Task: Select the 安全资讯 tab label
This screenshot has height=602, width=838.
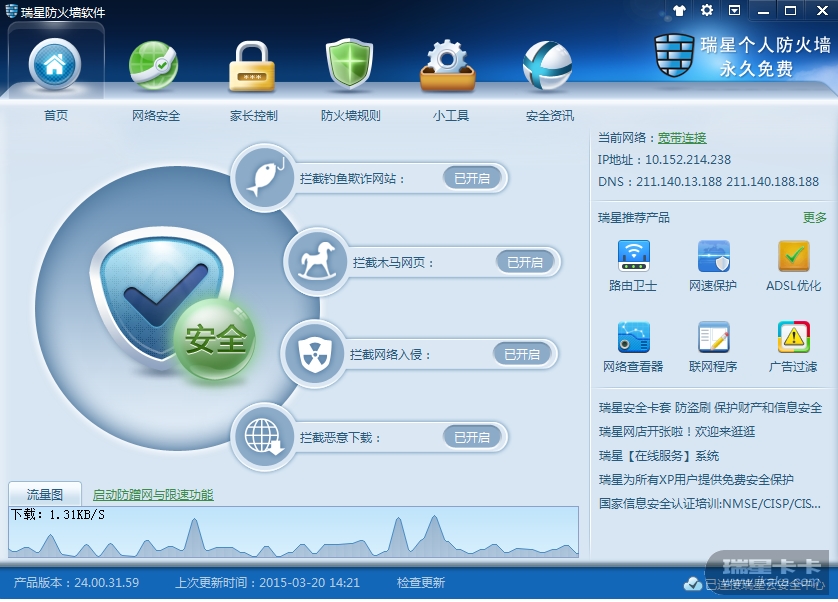Action: 550,115
